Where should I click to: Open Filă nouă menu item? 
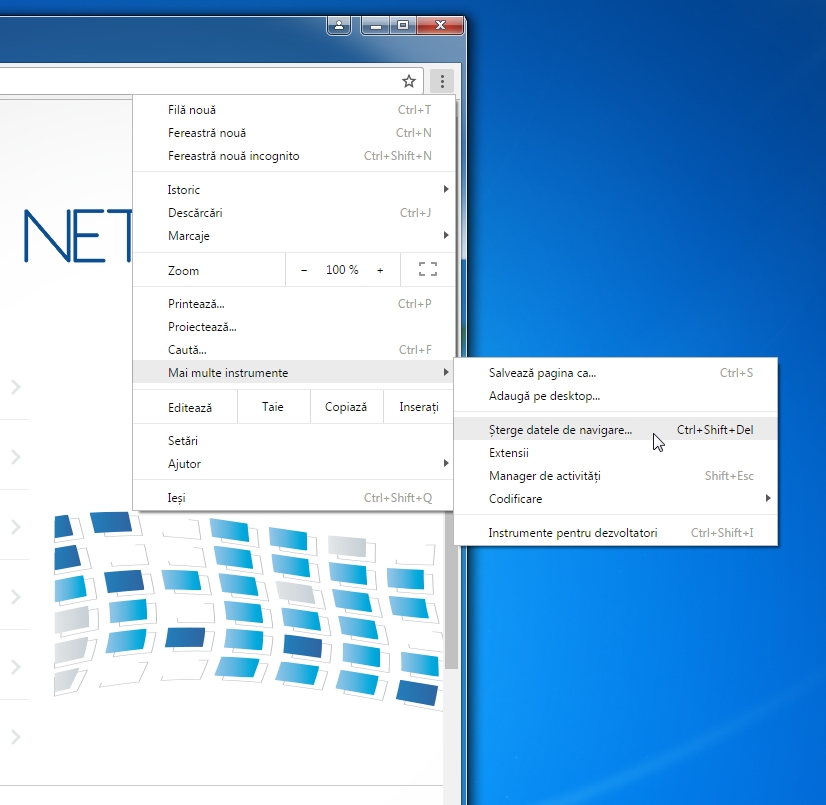pyautogui.click(x=192, y=110)
